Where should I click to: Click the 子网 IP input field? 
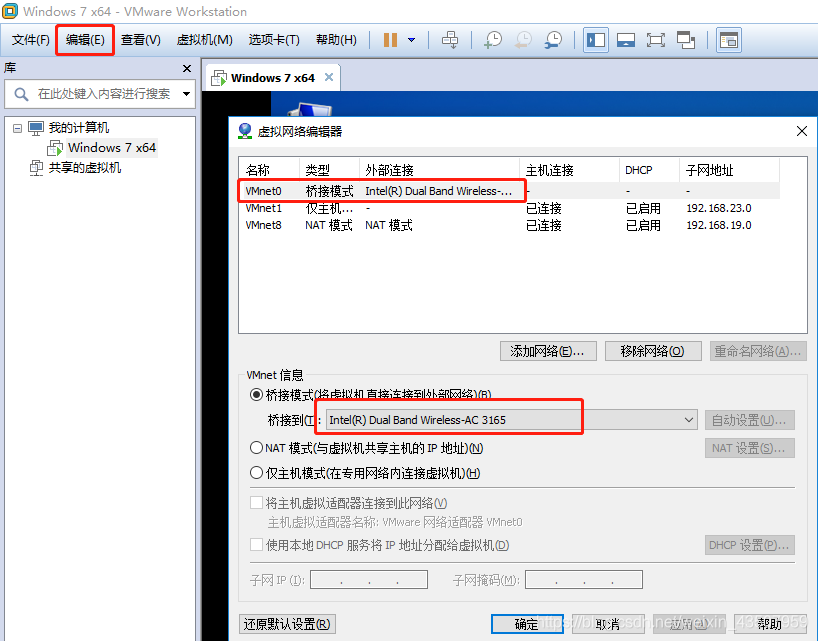pos(369,579)
